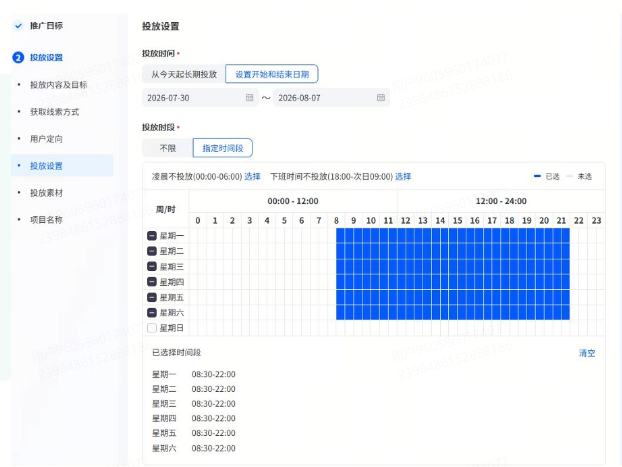Toggle 星期四 checkbox
This screenshot has height=467, width=622.
(x=152, y=282)
